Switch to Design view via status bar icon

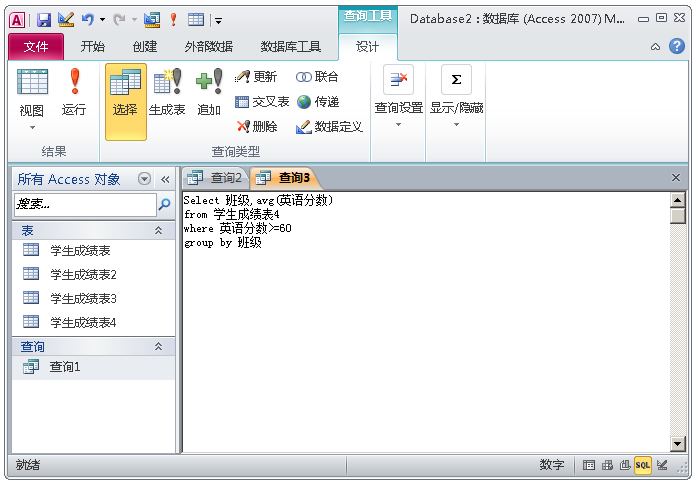pos(662,465)
